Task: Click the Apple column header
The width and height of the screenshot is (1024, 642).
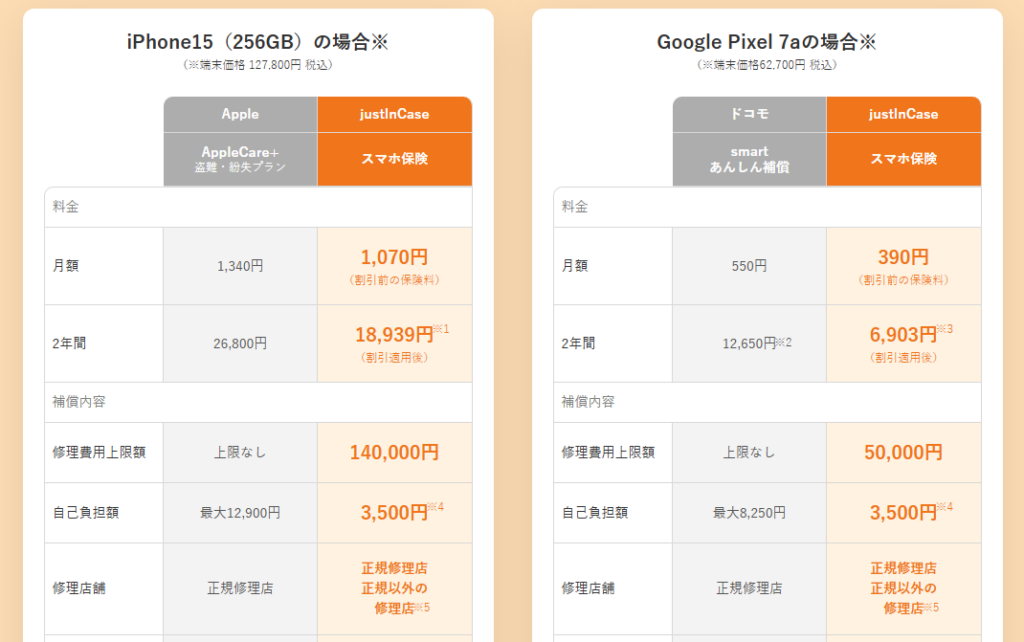Action: (240, 114)
